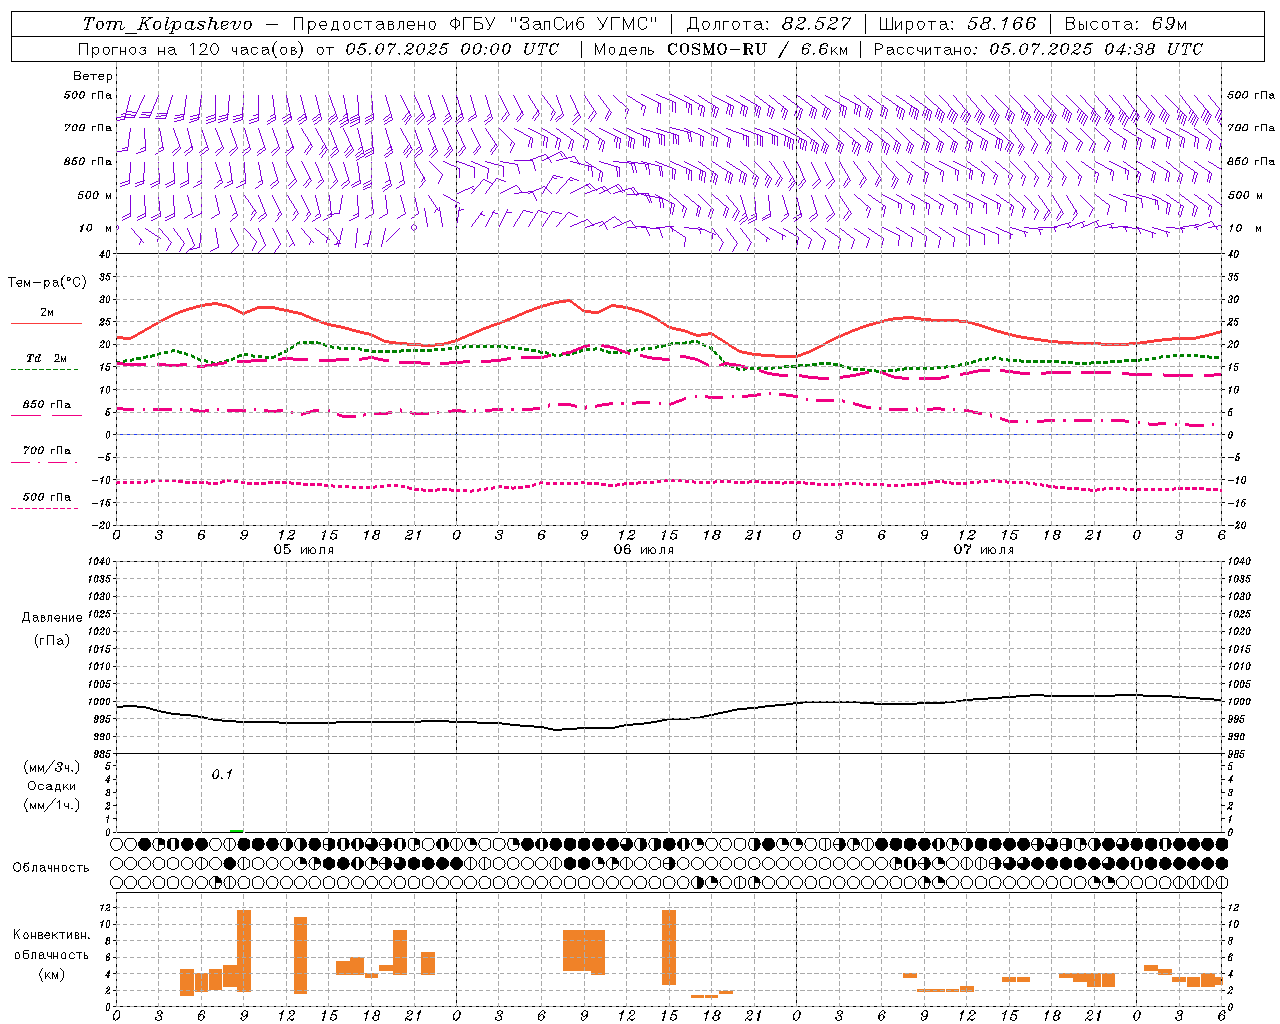Click the small green precipitation bar
This screenshot has width=1280, height=1024.
pyautogui.click(x=236, y=830)
